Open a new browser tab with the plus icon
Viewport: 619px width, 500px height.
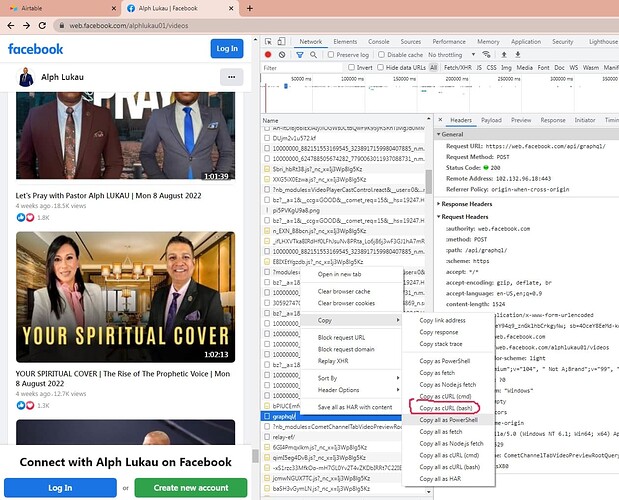click(249, 8)
